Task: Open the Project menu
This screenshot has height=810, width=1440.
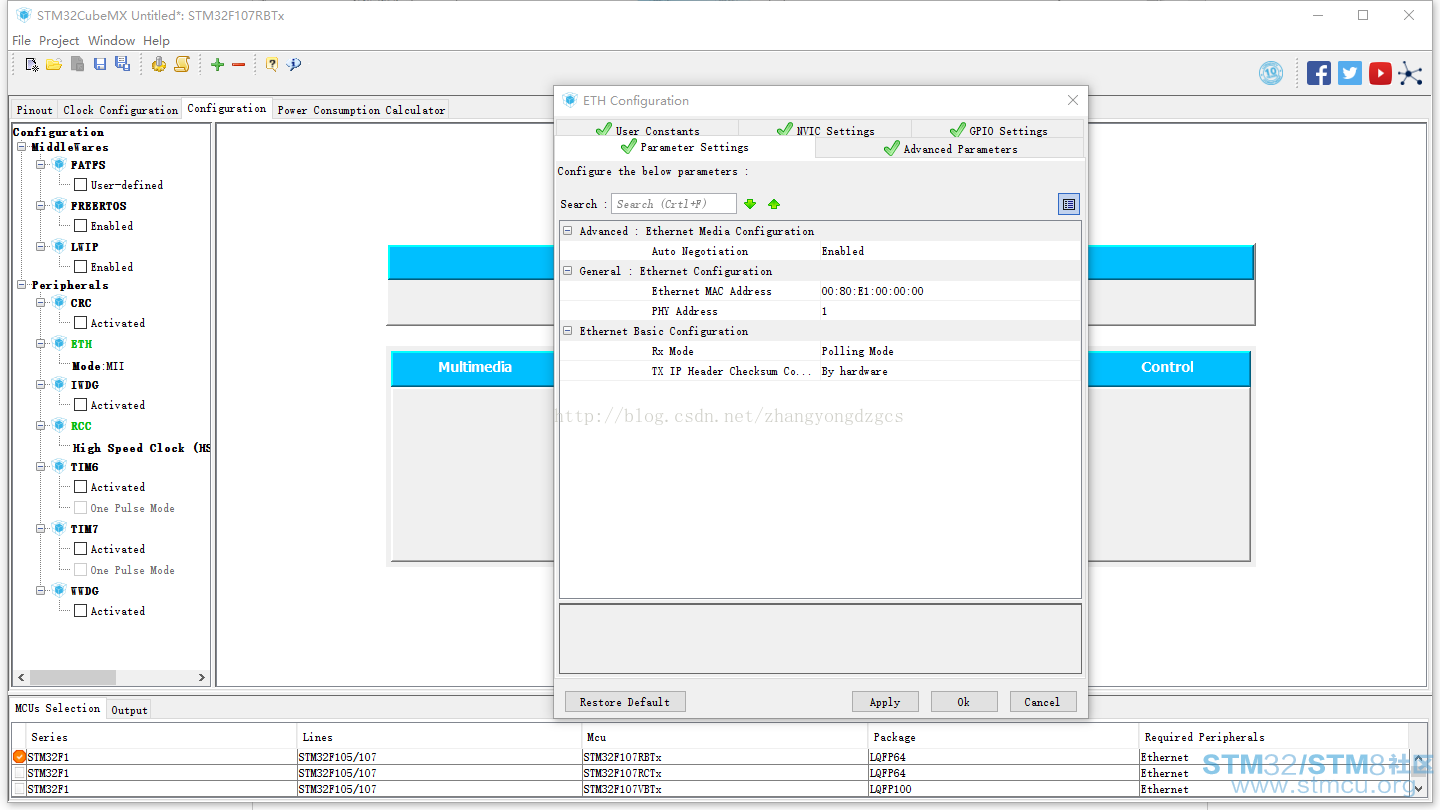Action: click(x=59, y=41)
